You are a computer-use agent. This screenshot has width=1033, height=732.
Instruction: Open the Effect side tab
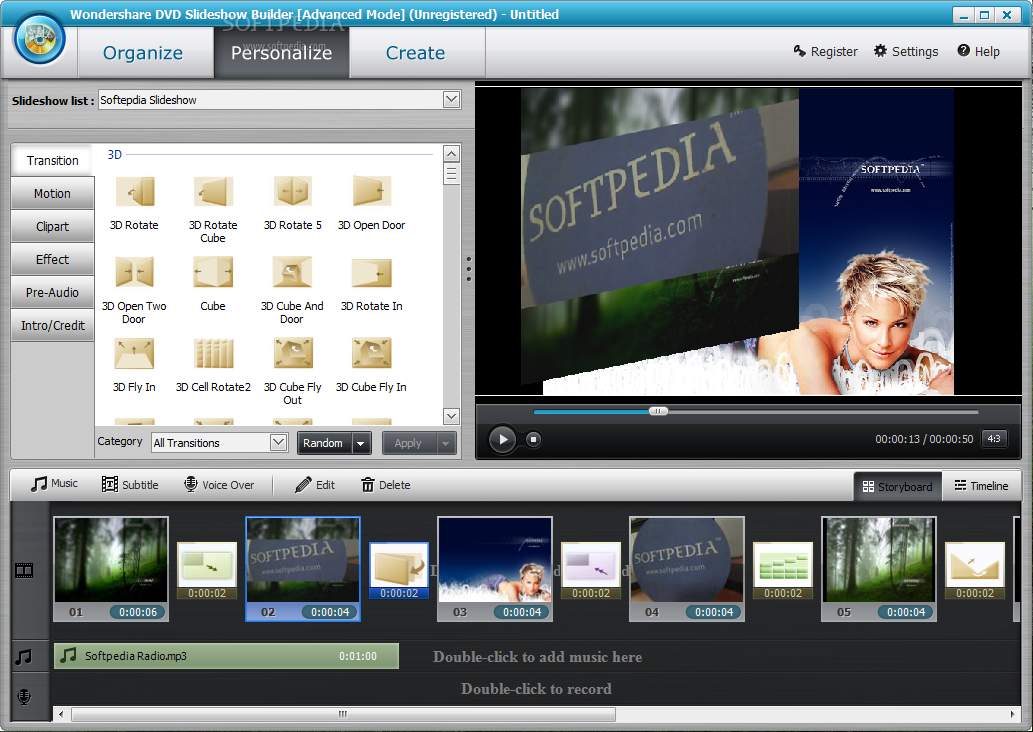pyautogui.click(x=53, y=260)
